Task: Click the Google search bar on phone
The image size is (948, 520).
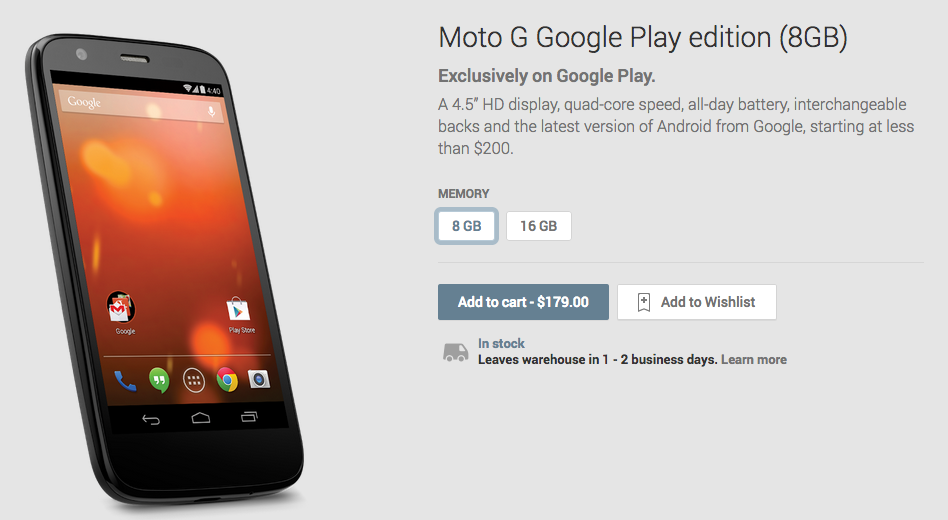Action: pyautogui.click(x=141, y=106)
